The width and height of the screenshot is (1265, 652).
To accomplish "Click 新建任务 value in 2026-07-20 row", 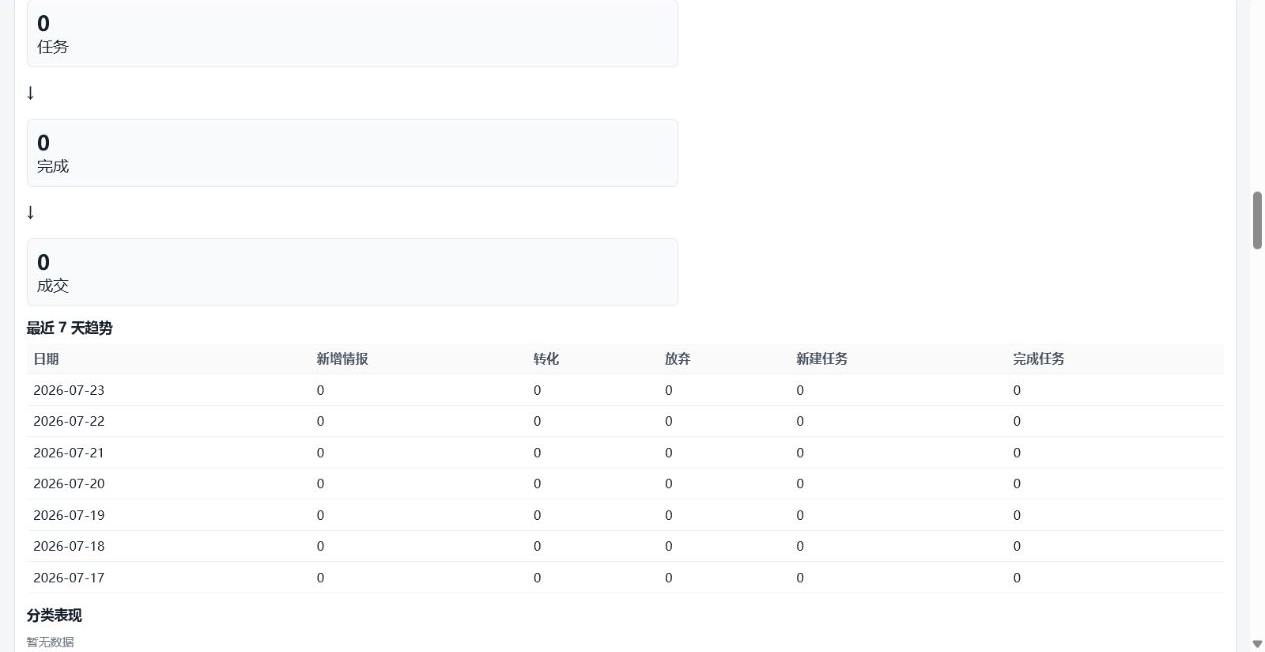I will [800, 484].
